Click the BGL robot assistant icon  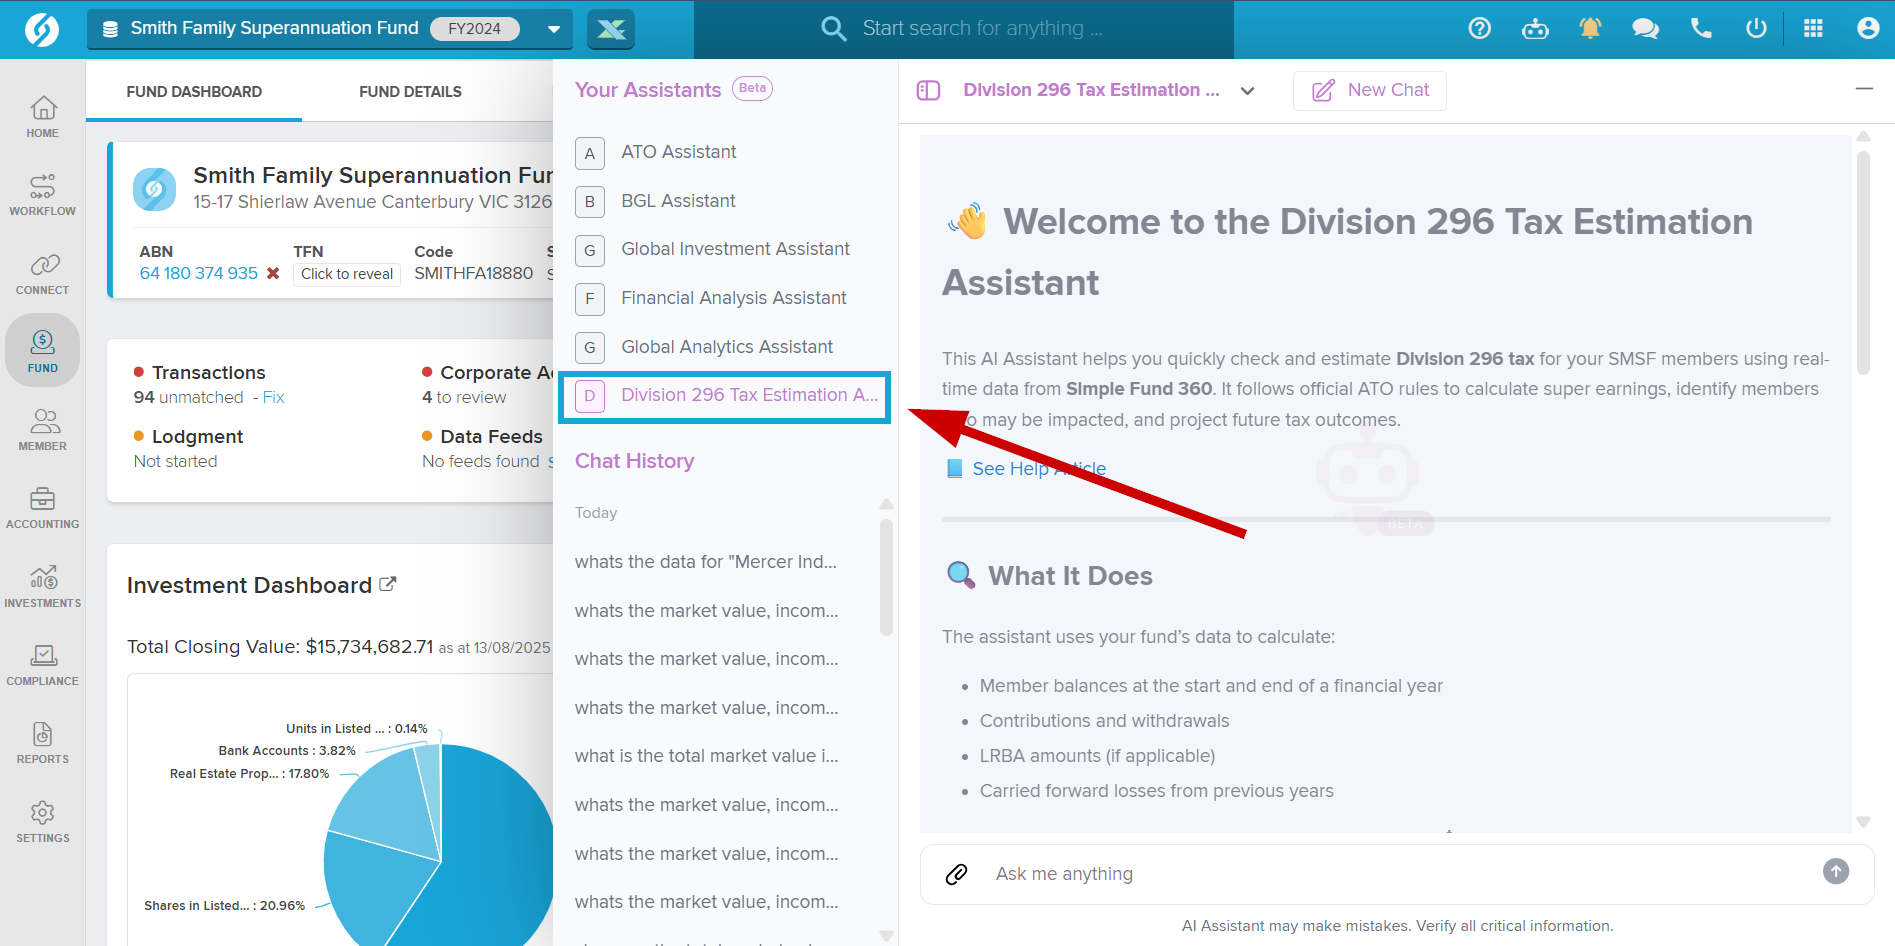1535,29
